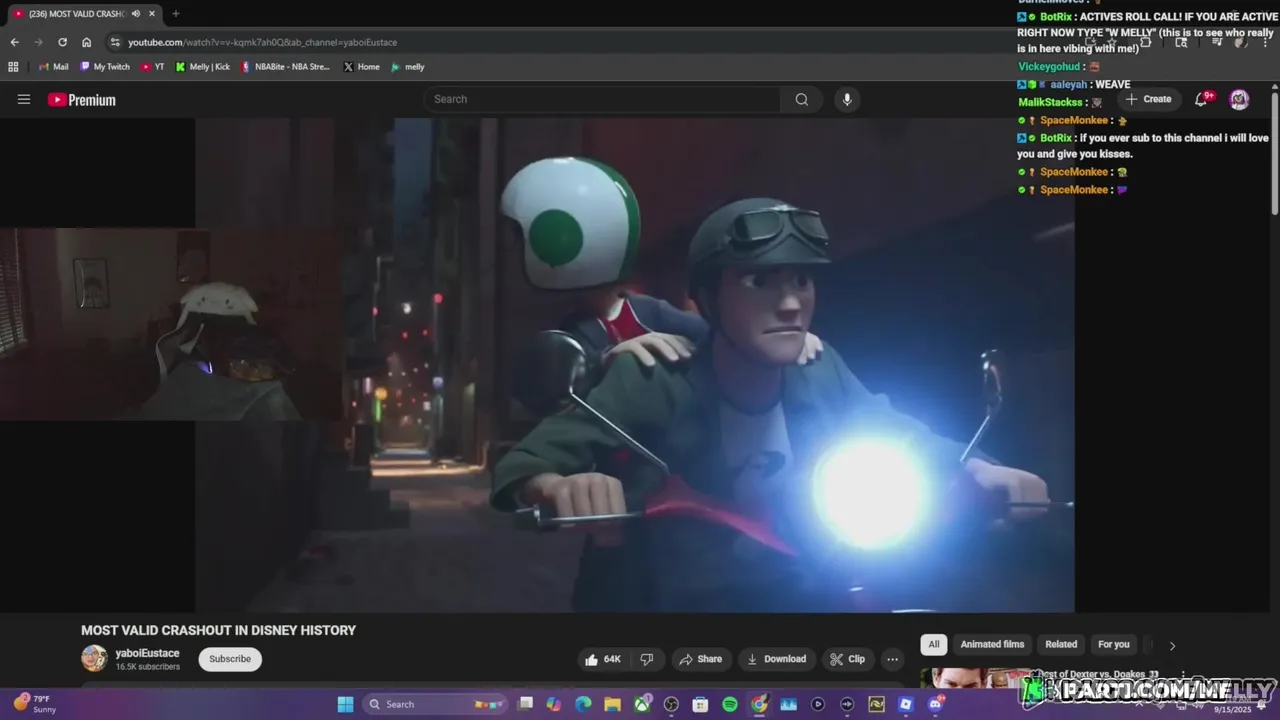View site information icon in address bar

115,42
